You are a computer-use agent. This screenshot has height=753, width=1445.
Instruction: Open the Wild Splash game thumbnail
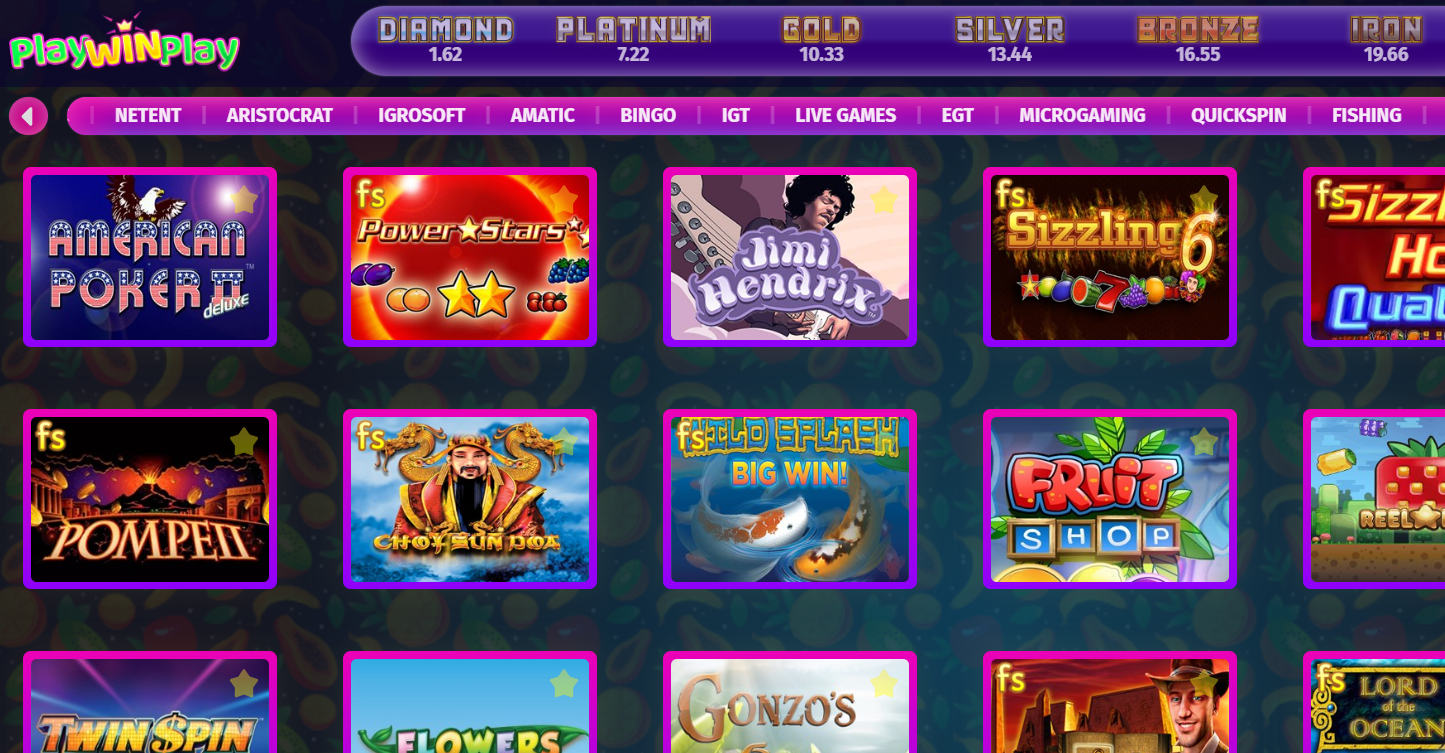(790, 499)
